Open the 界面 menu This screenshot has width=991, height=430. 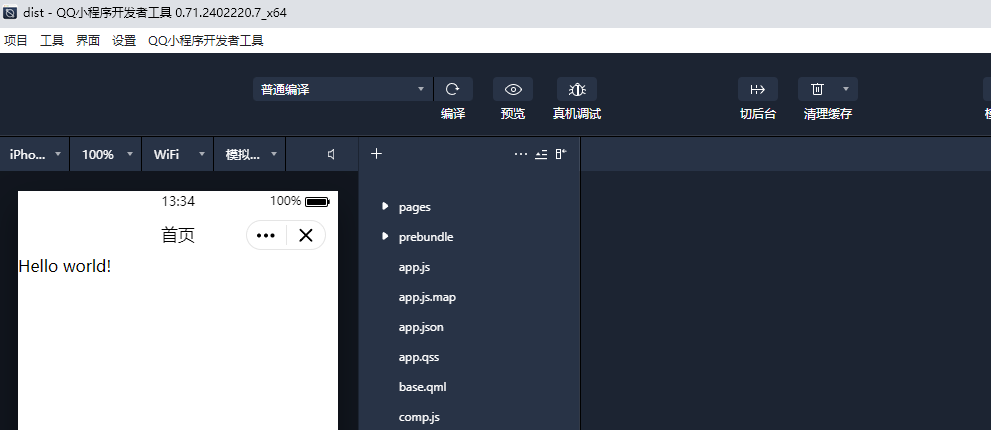(x=88, y=41)
